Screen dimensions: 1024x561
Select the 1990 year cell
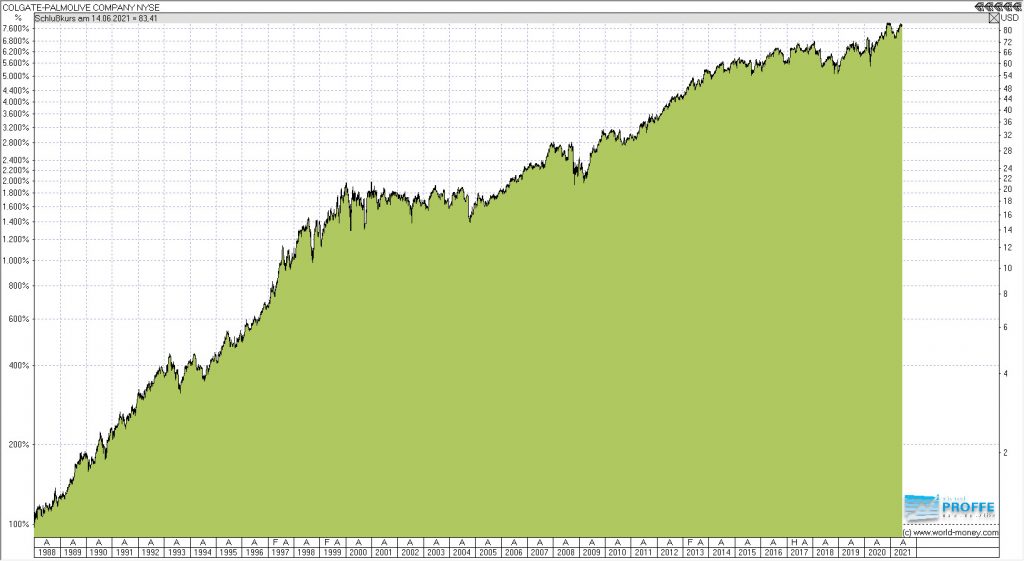pyautogui.click(x=99, y=552)
